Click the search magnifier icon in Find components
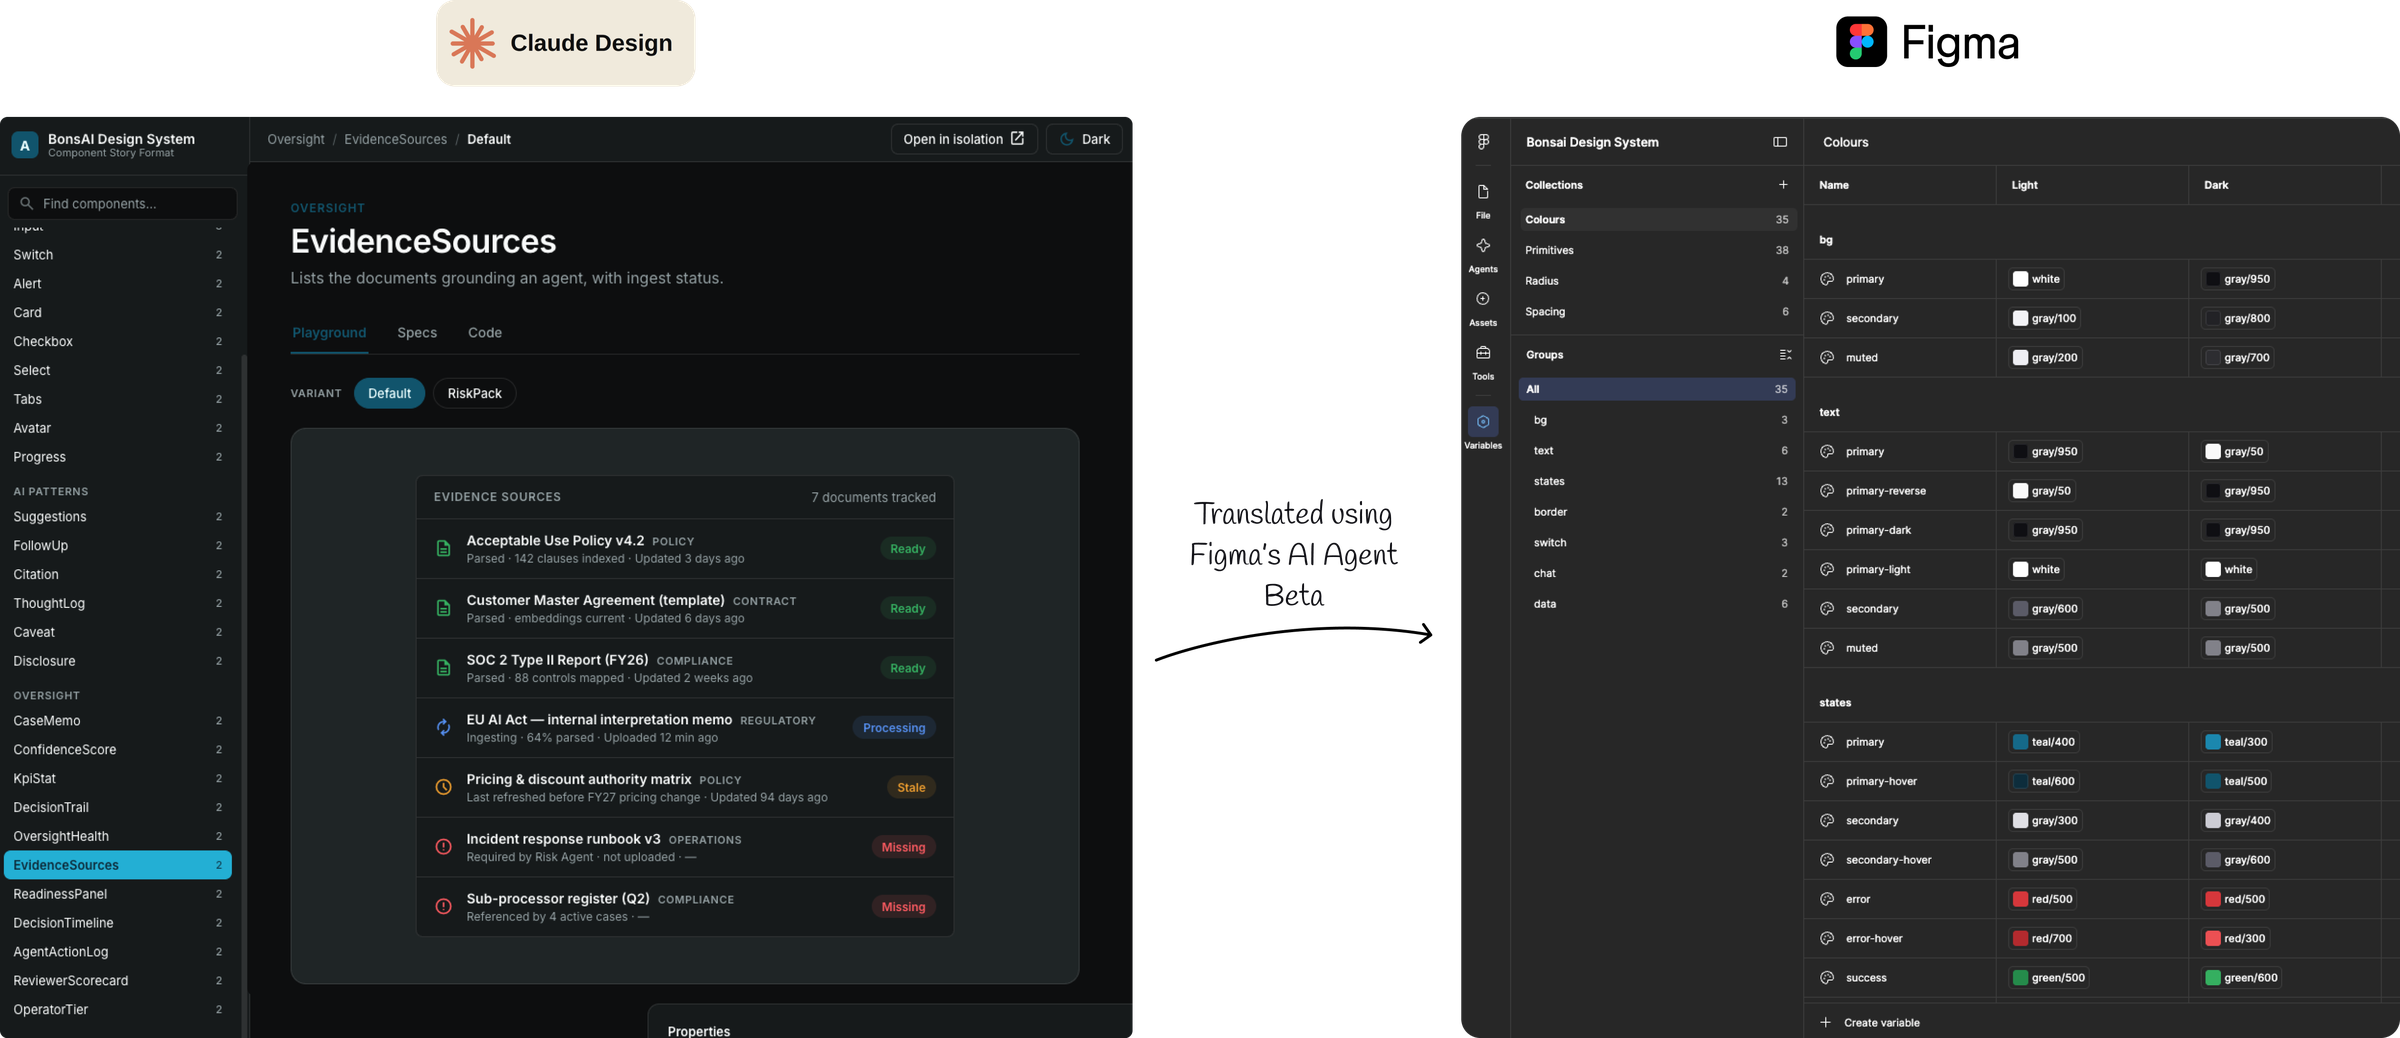Screen dimensions: 2400x1038 (27, 203)
